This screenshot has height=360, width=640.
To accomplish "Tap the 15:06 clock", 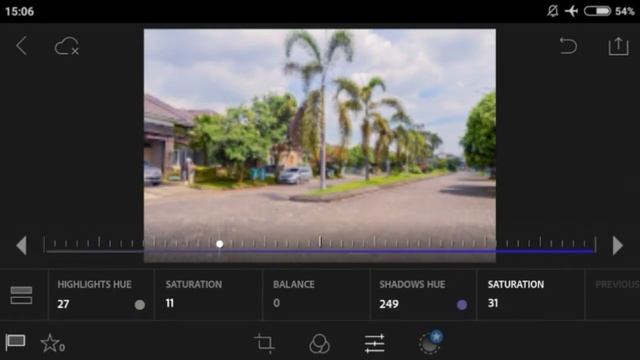I will 20,11.
